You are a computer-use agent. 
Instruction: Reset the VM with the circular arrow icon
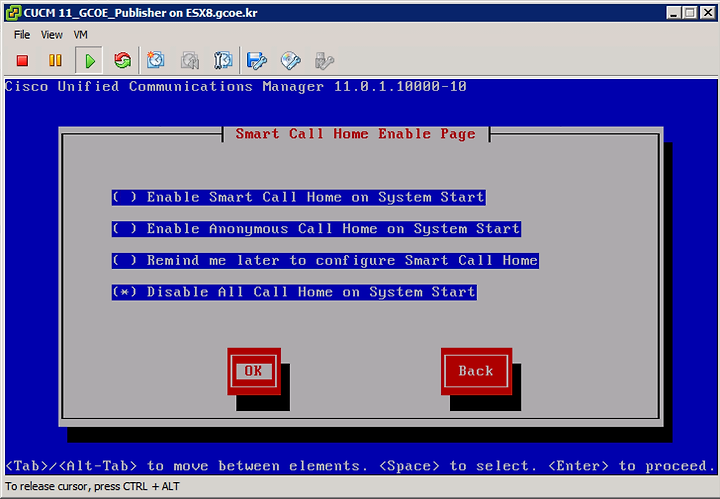[123, 60]
